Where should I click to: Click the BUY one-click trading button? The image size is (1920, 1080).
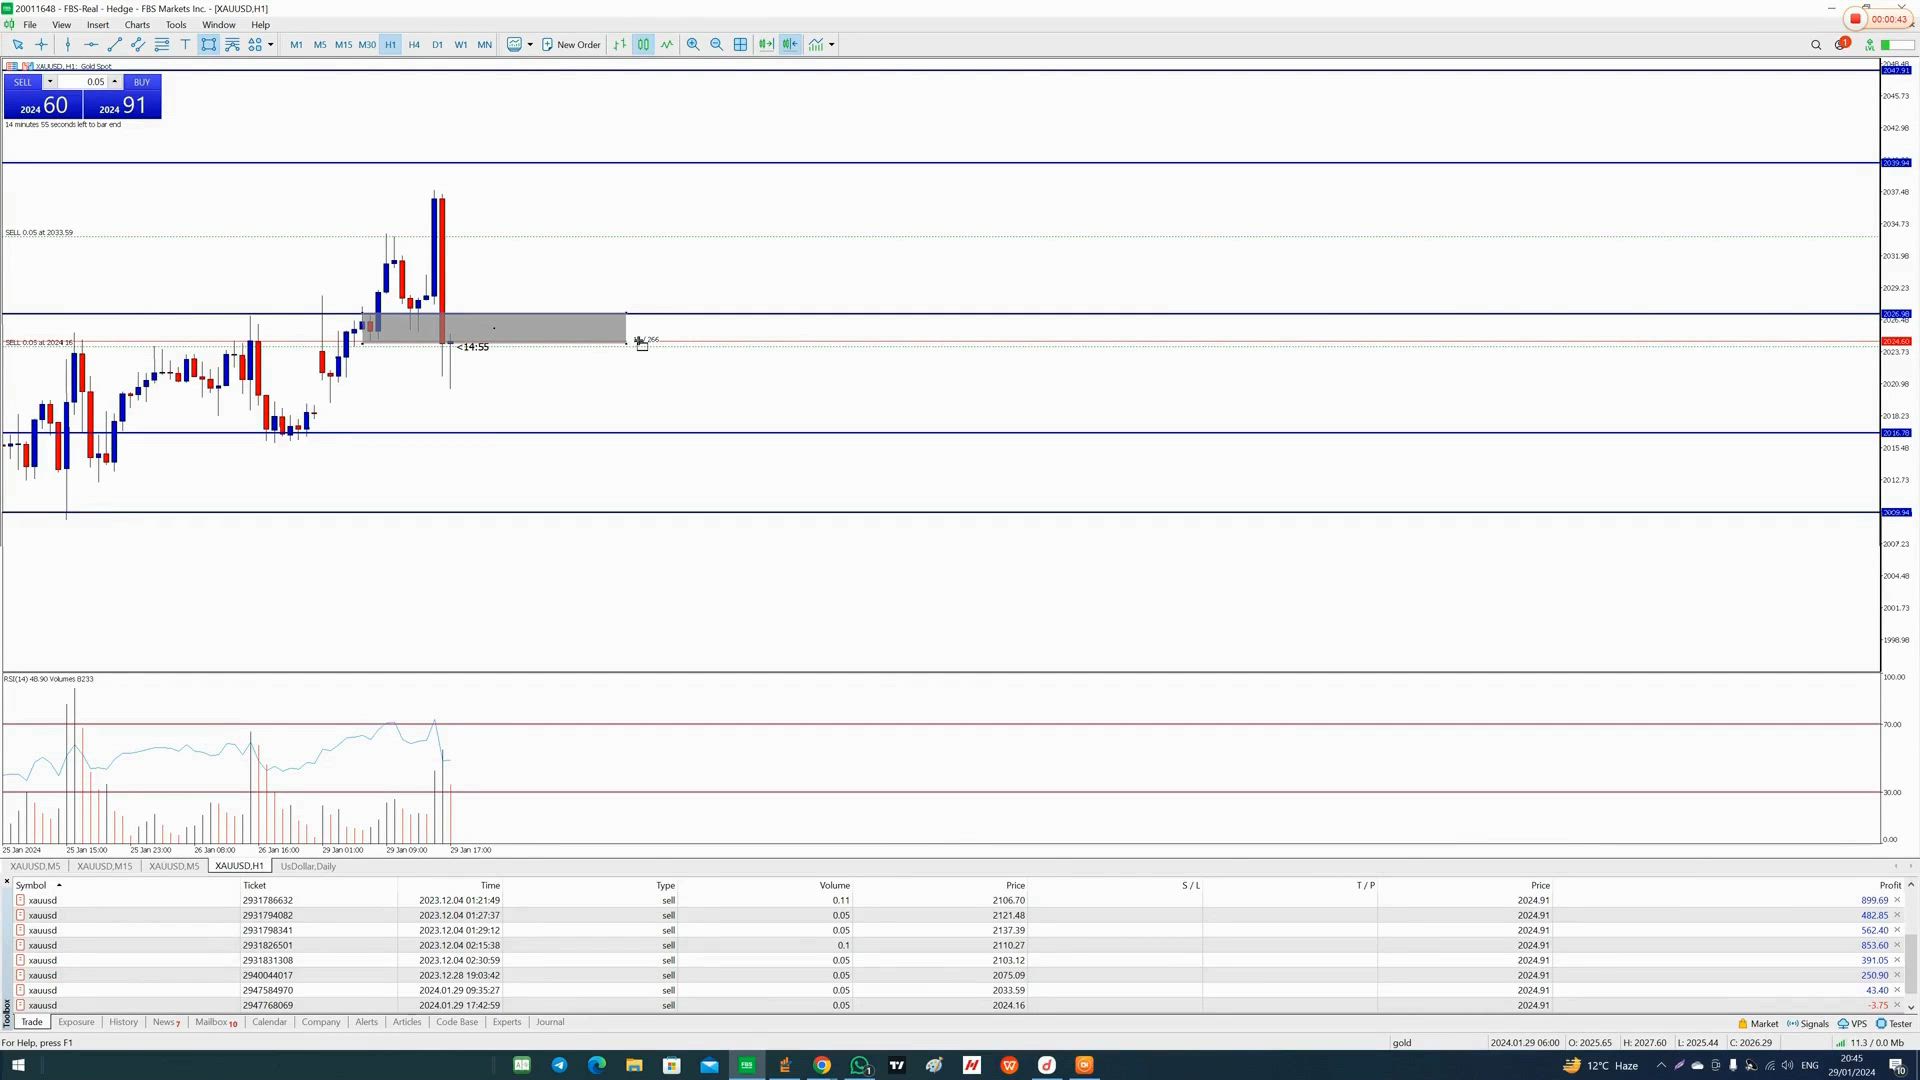142,82
